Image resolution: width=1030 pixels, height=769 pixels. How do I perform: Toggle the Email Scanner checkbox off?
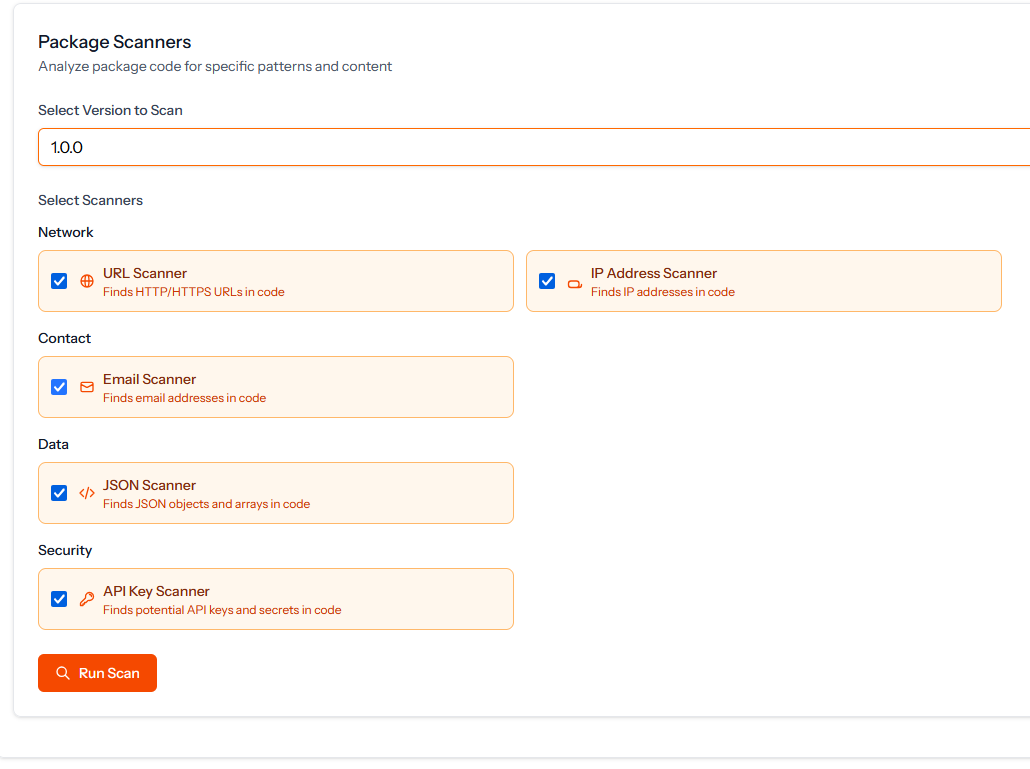(59, 387)
